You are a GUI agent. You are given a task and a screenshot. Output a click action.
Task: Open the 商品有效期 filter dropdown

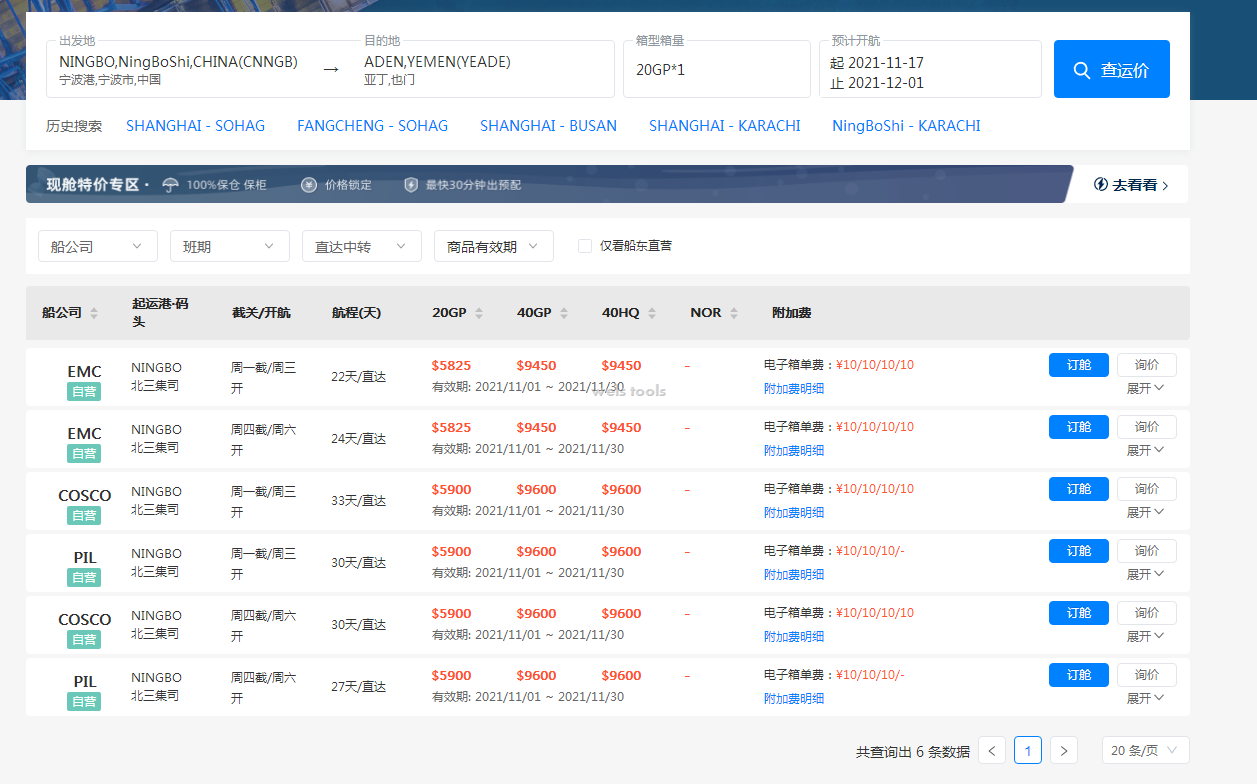tap(493, 246)
